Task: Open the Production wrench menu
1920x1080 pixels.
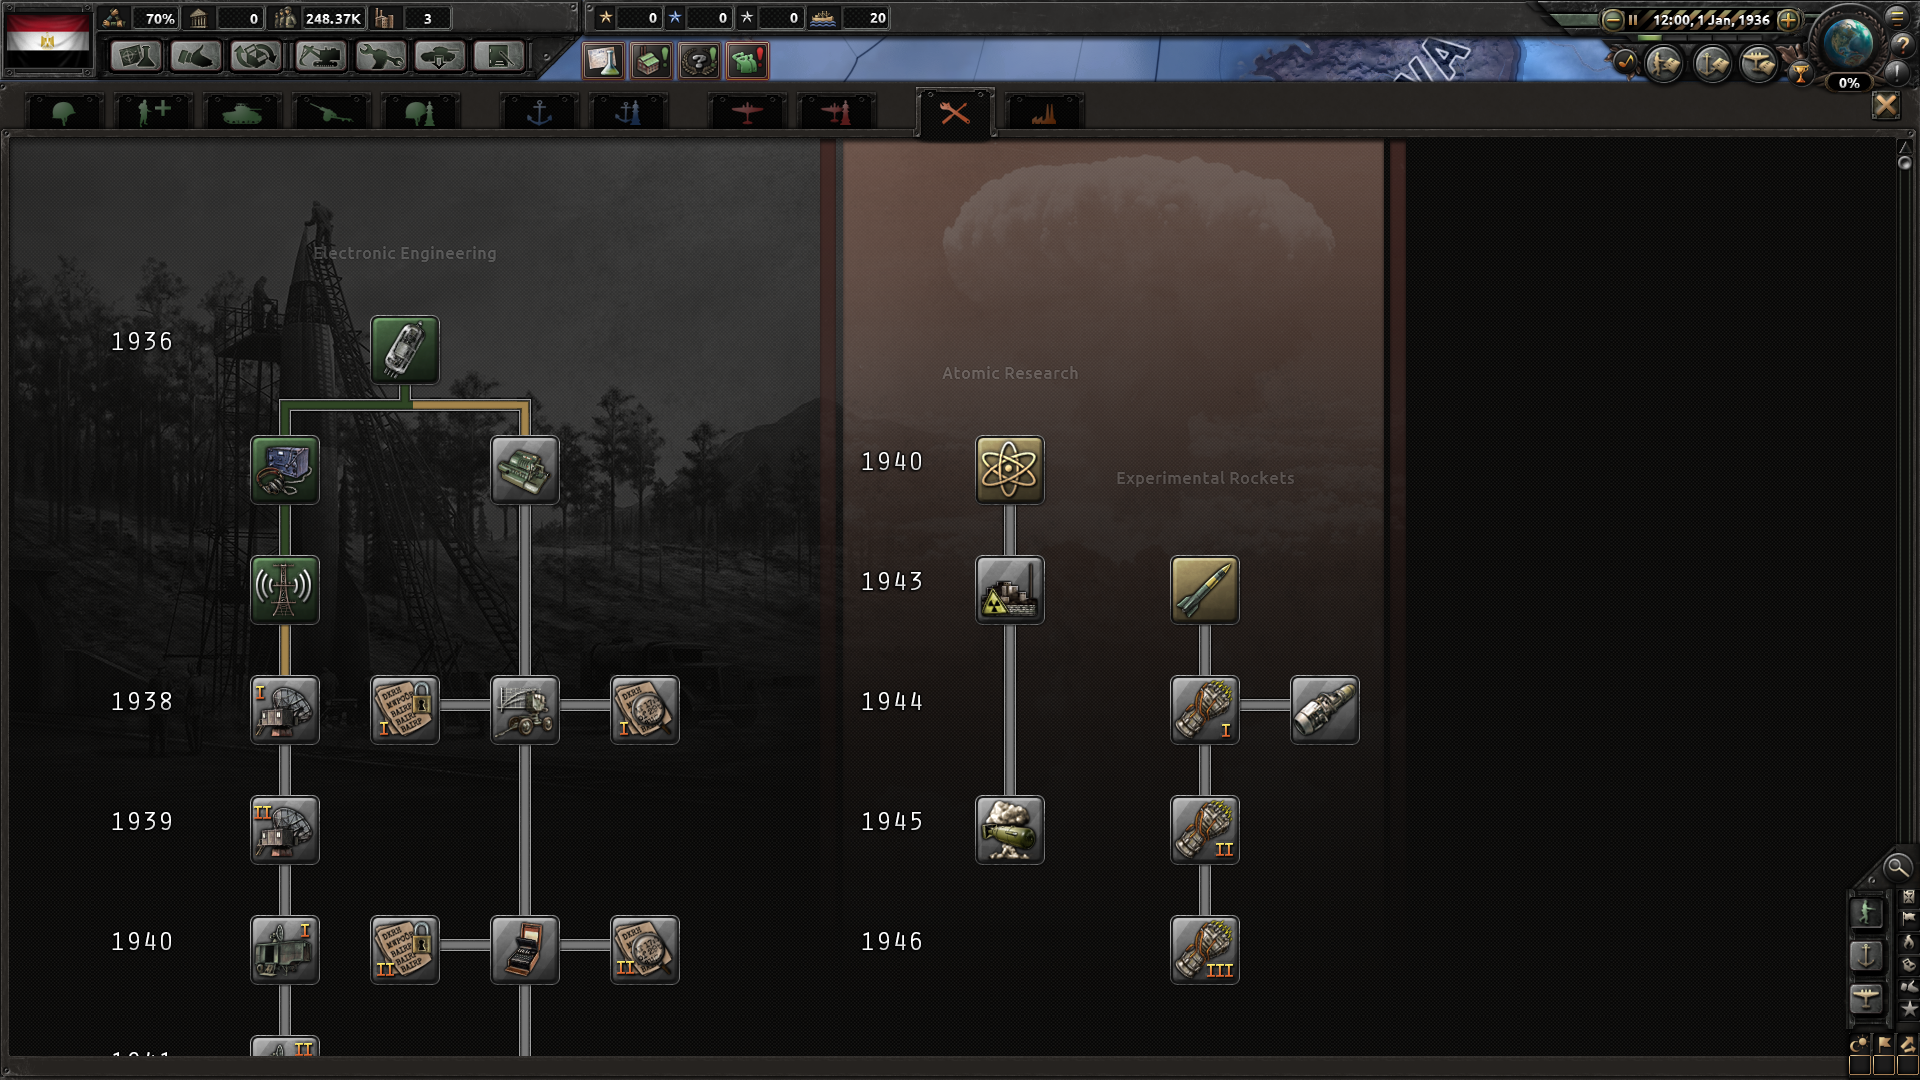Action: 380,57
